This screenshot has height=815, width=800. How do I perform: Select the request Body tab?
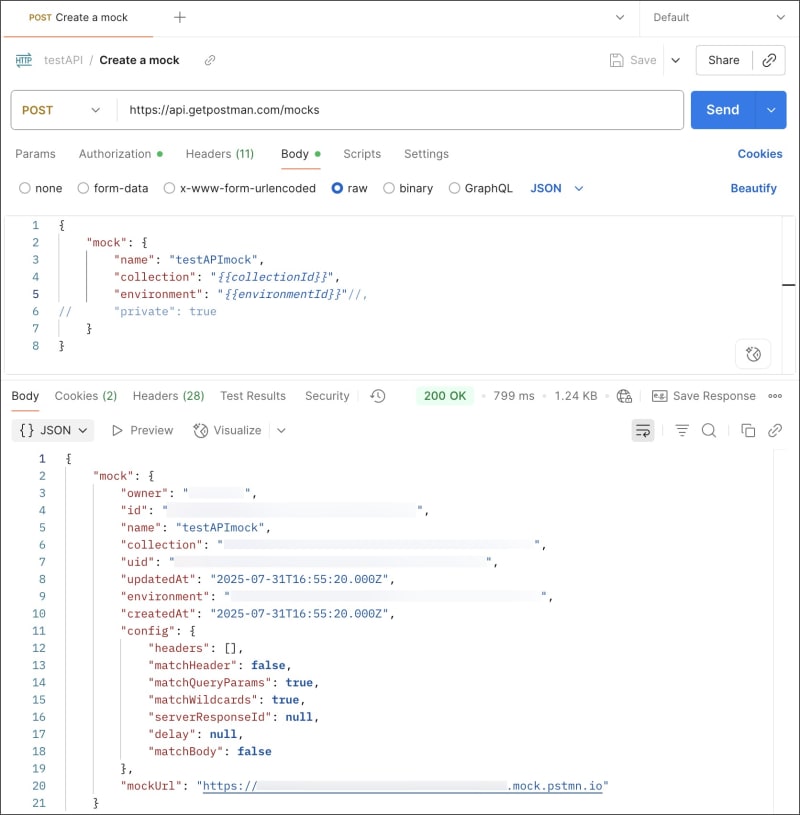300,154
